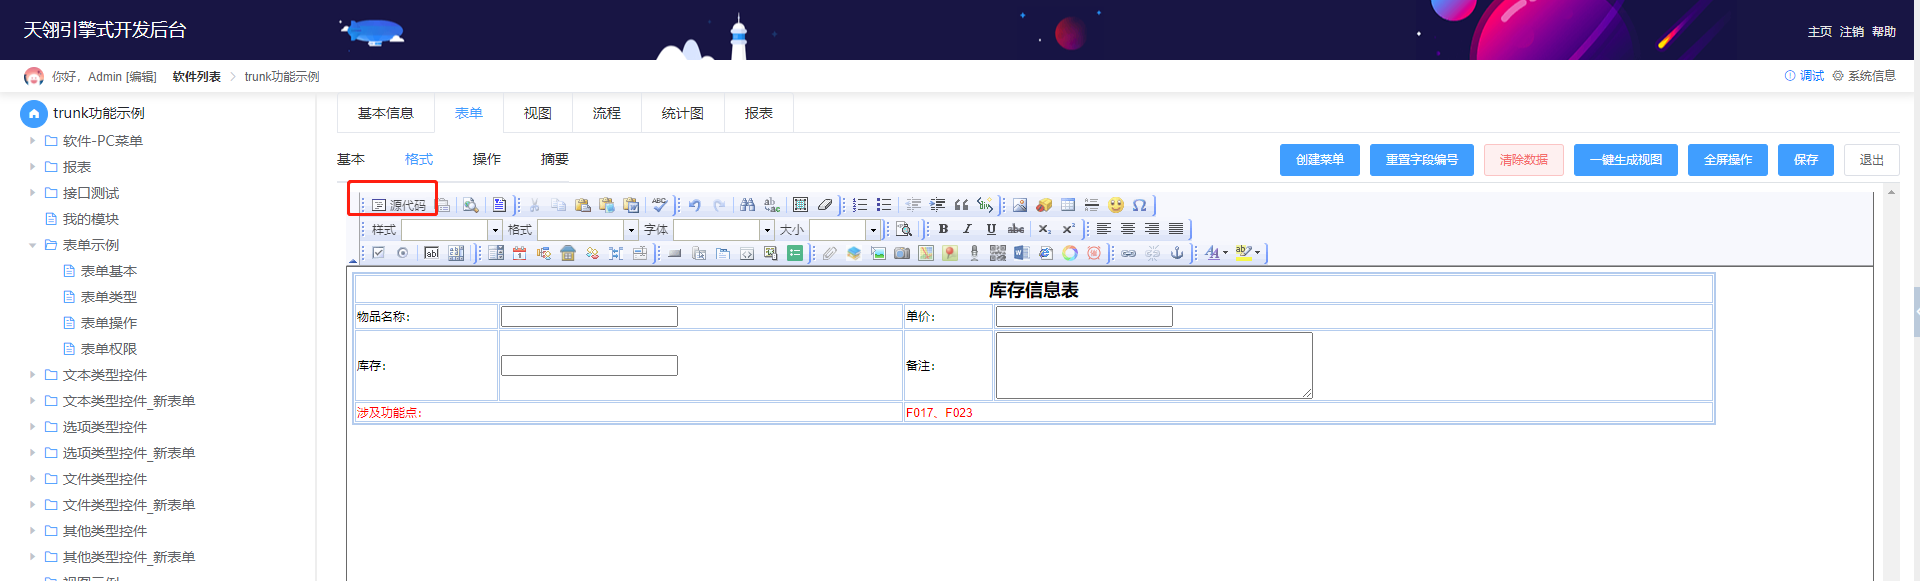Select the 操作 sub-tab
1920x581 pixels.
click(x=487, y=159)
